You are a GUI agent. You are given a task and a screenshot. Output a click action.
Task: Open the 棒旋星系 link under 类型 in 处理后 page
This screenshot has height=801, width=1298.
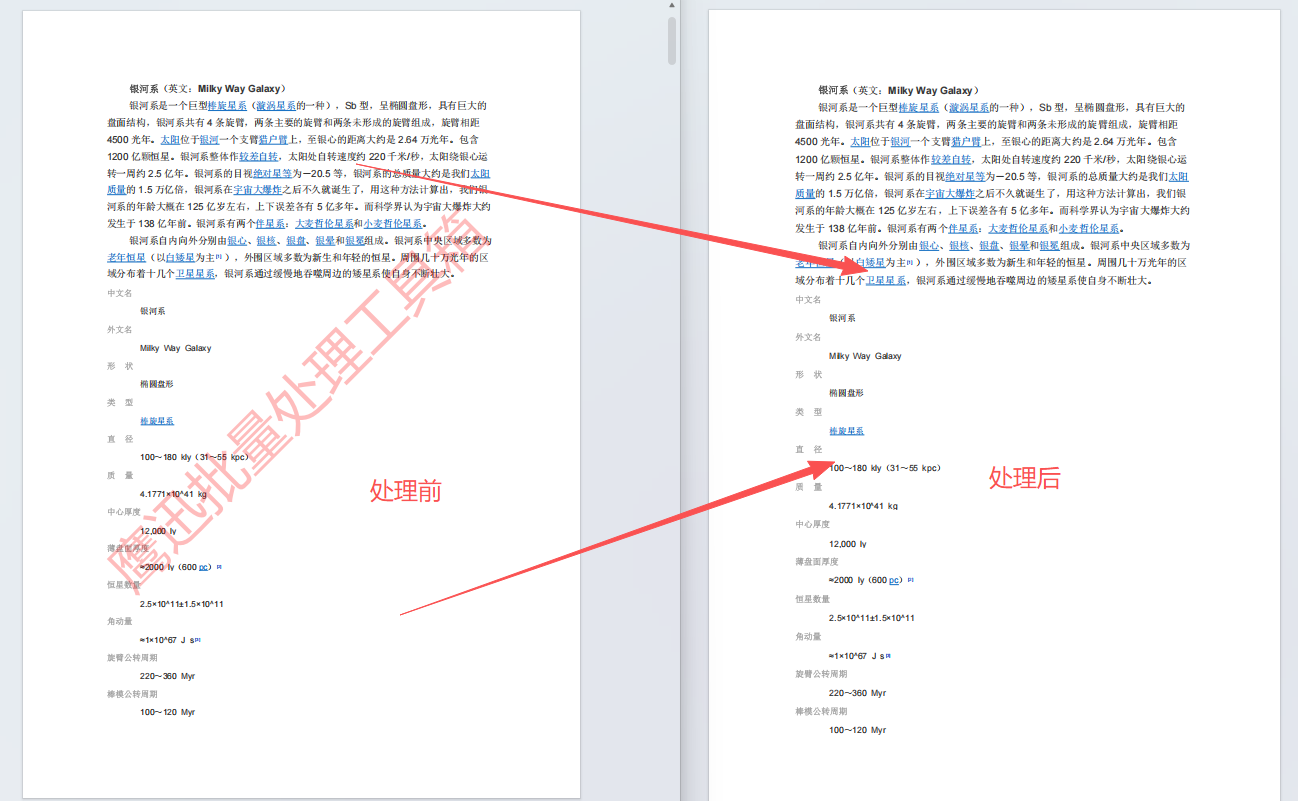click(846, 431)
